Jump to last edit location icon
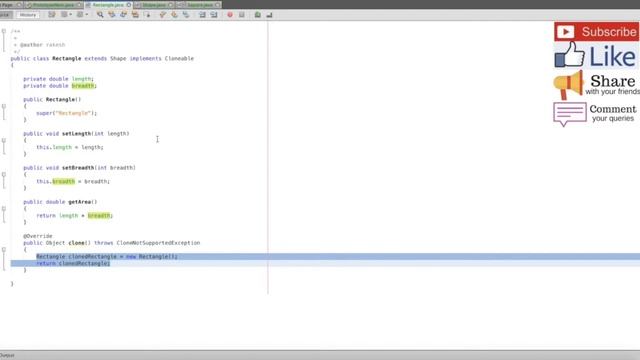The width and height of the screenshot is (640, 360). click(x=51, y=15)
